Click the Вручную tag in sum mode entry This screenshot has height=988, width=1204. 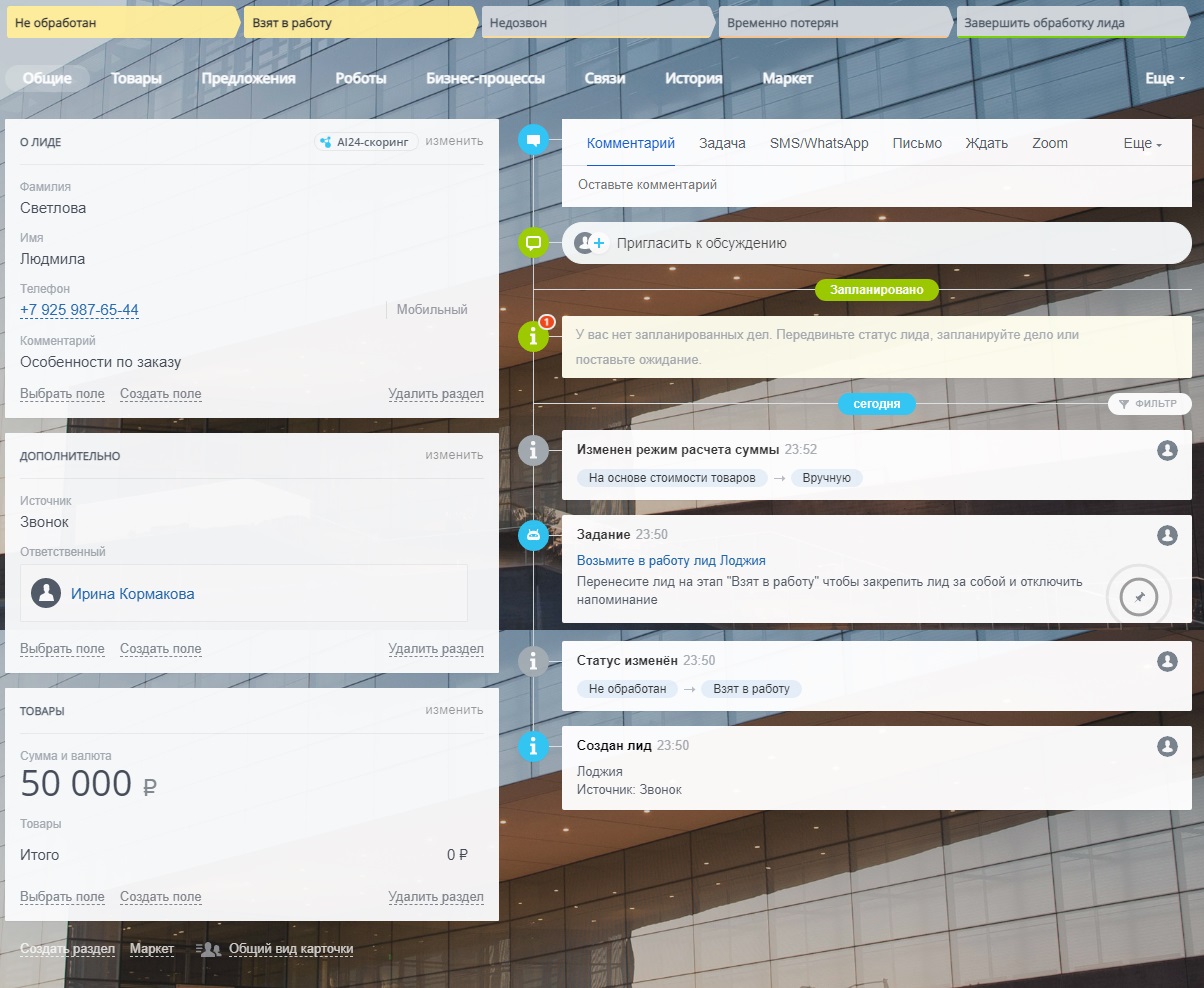coord(826,478)
